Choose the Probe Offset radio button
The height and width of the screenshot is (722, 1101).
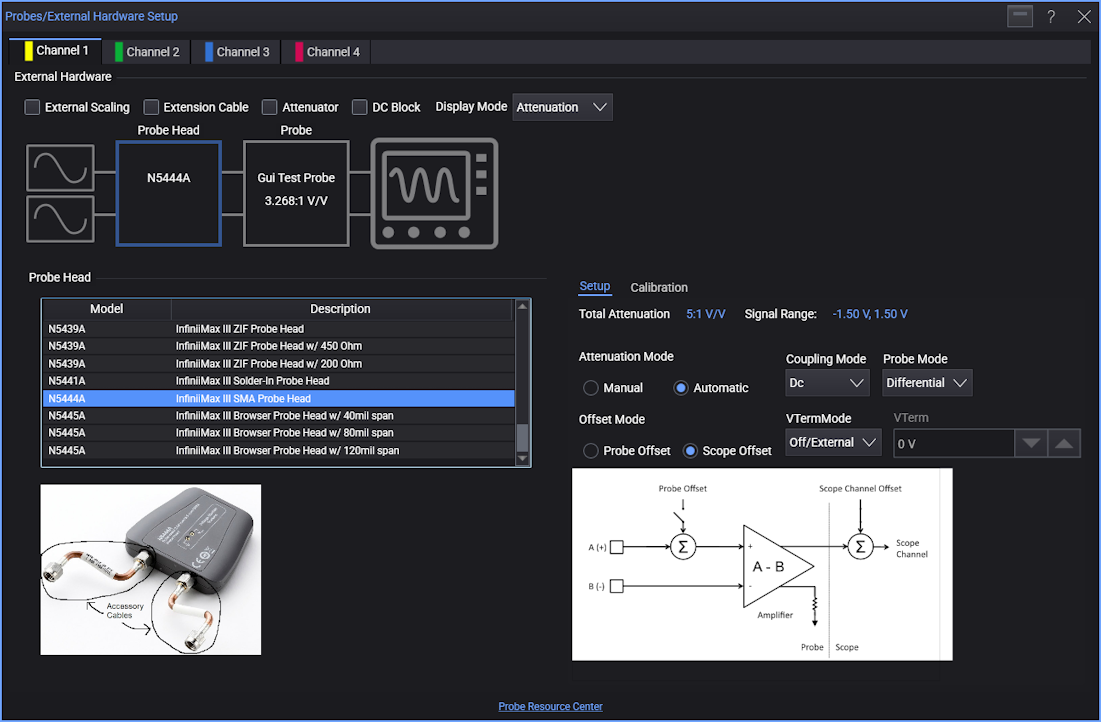pyautogui.click(x=591, y=451)
